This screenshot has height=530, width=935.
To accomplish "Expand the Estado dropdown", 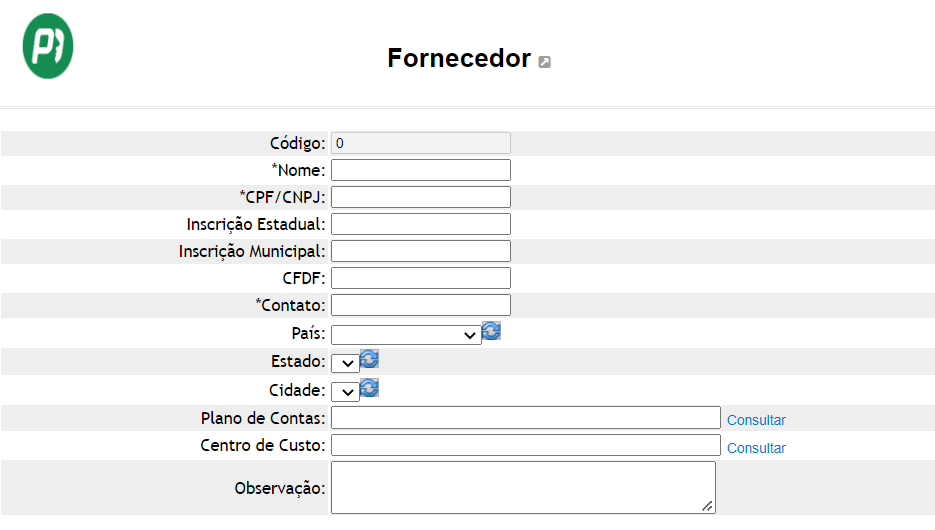I will 345,363.
